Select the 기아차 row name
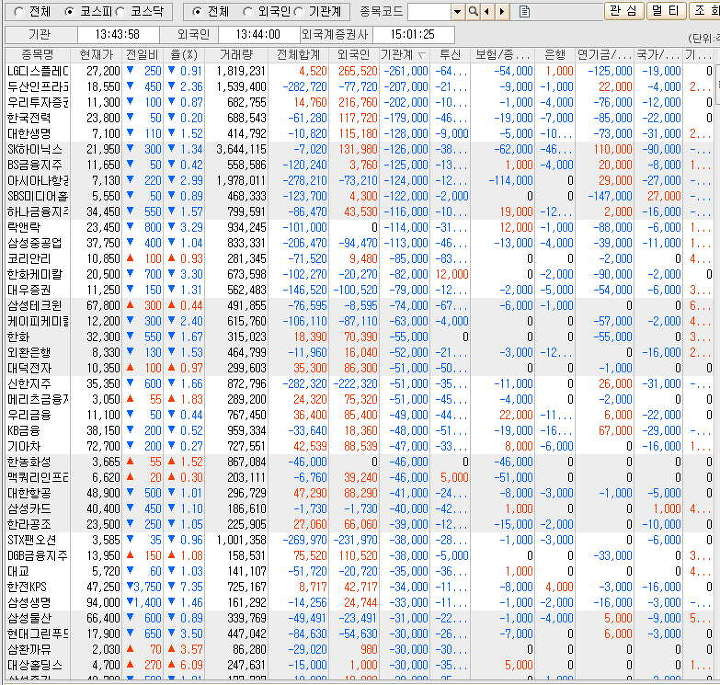The width and height of the screenshot is (720, 685). [24, 446]
